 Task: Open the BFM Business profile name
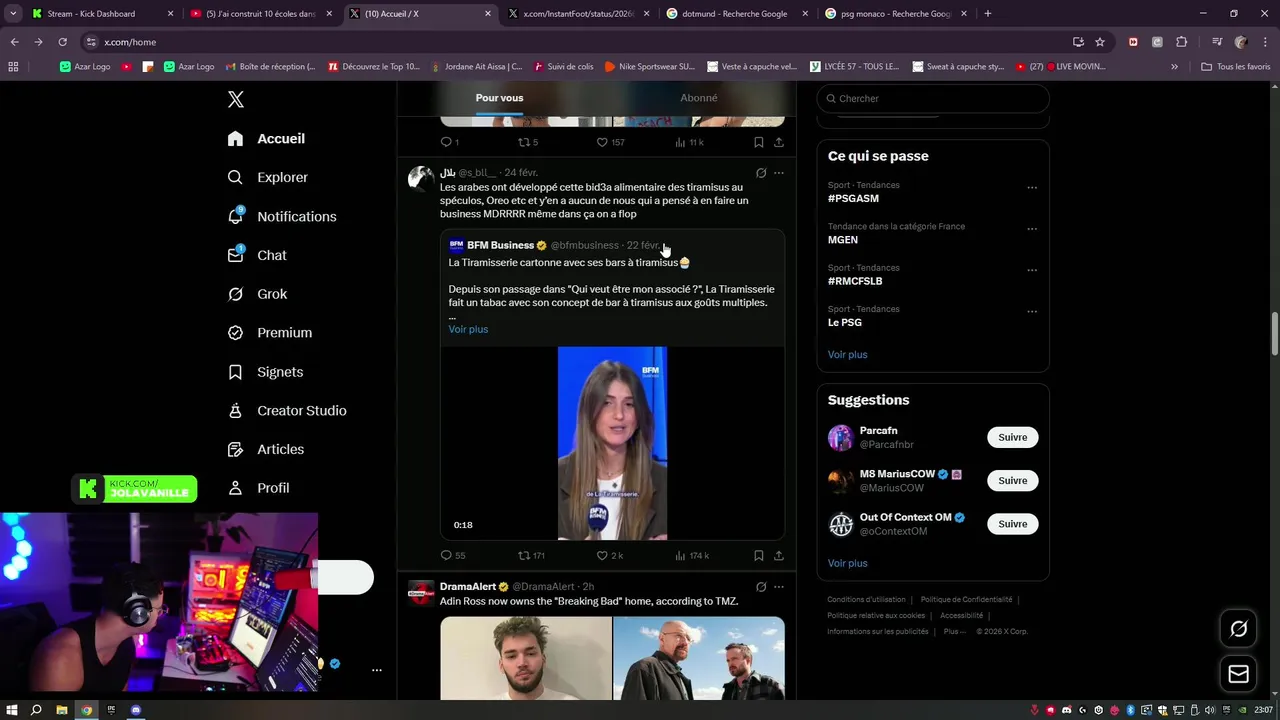point(500,245)
